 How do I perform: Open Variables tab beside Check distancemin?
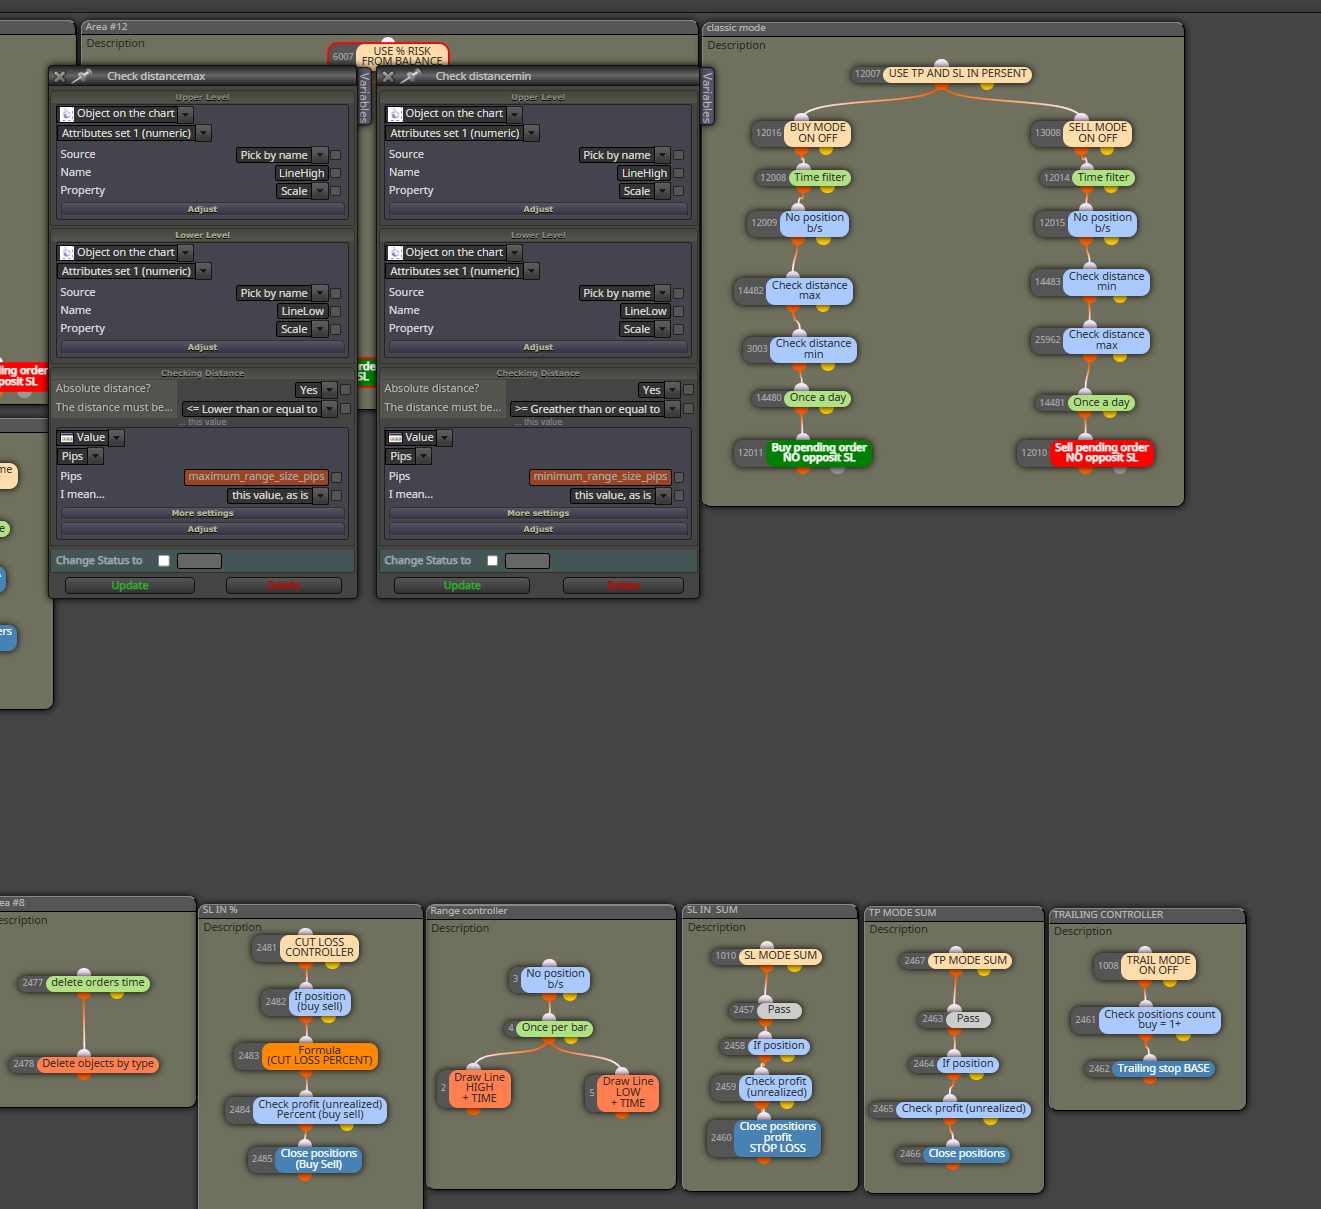click(707, 96)
